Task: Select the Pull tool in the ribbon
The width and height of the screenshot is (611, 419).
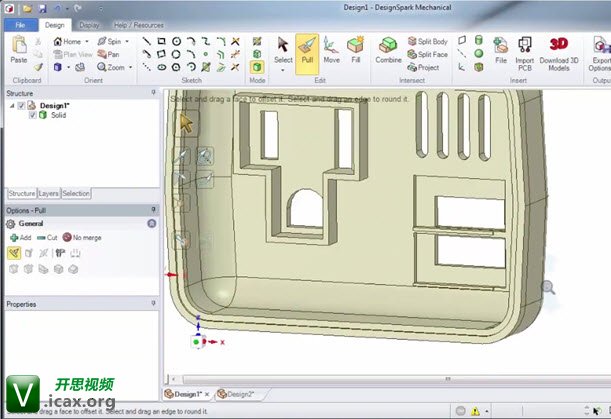Action: click(307, 54)
